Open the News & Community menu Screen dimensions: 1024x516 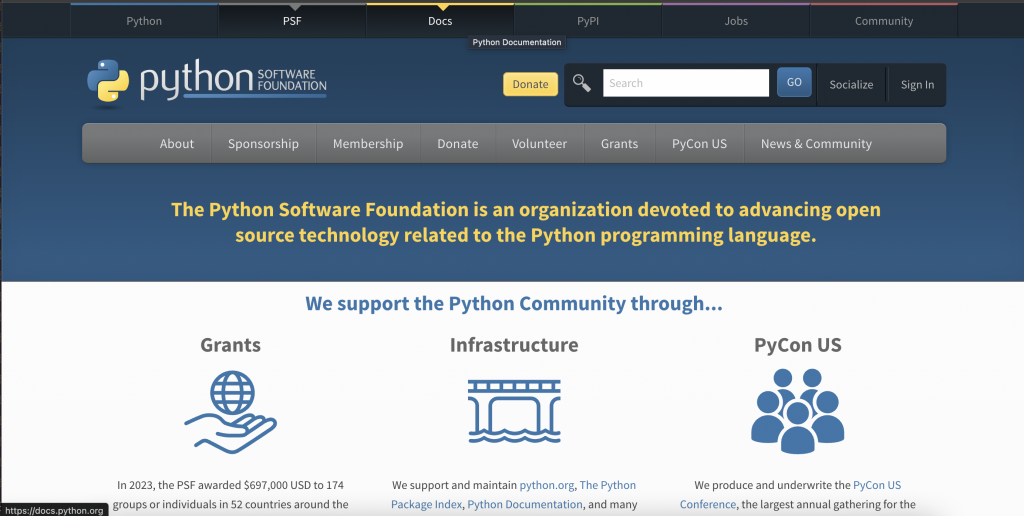pyautogui.click(x=816, y=144)
